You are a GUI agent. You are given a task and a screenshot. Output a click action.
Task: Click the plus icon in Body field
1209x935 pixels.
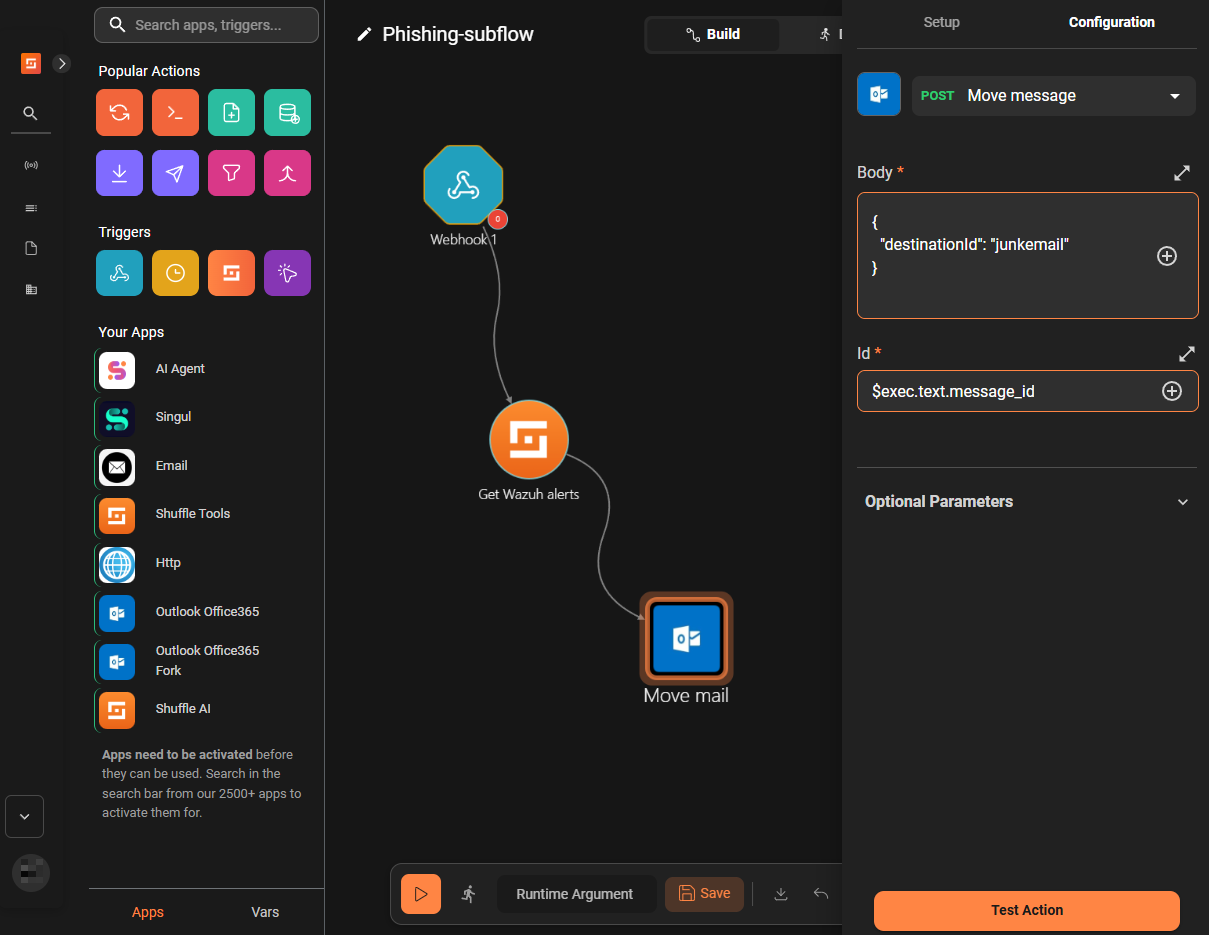tap(1166, 256)
